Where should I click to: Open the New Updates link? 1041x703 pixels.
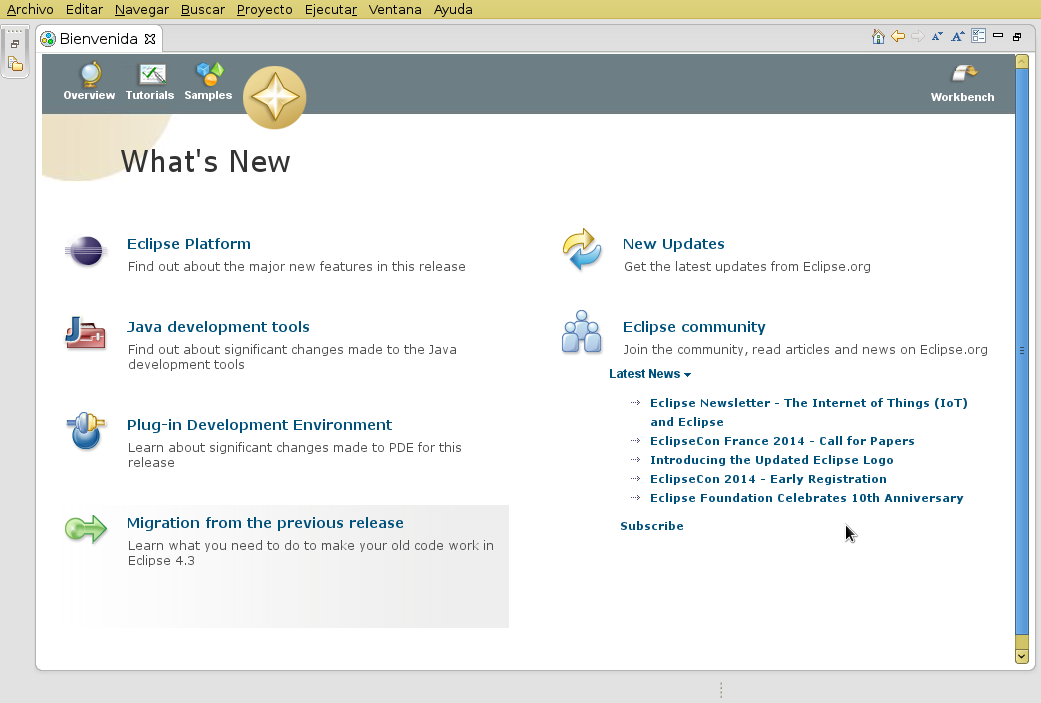673,244
